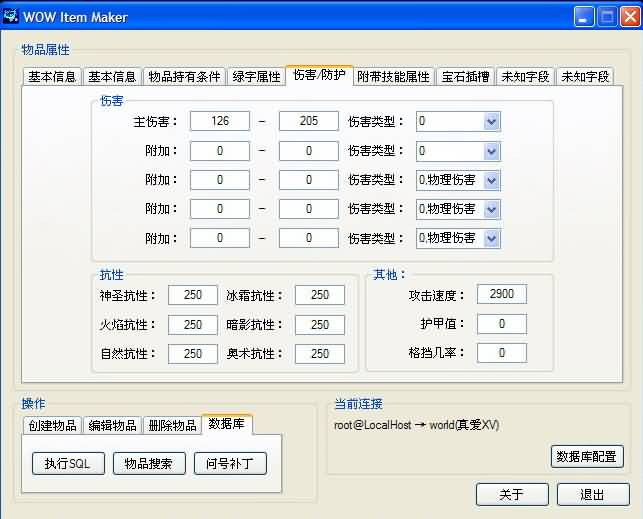Open the 绿字属性 tab
Image resolution: width=643 pixels, height=519 pixels.
pyautogui.click(x=256, y=77)
